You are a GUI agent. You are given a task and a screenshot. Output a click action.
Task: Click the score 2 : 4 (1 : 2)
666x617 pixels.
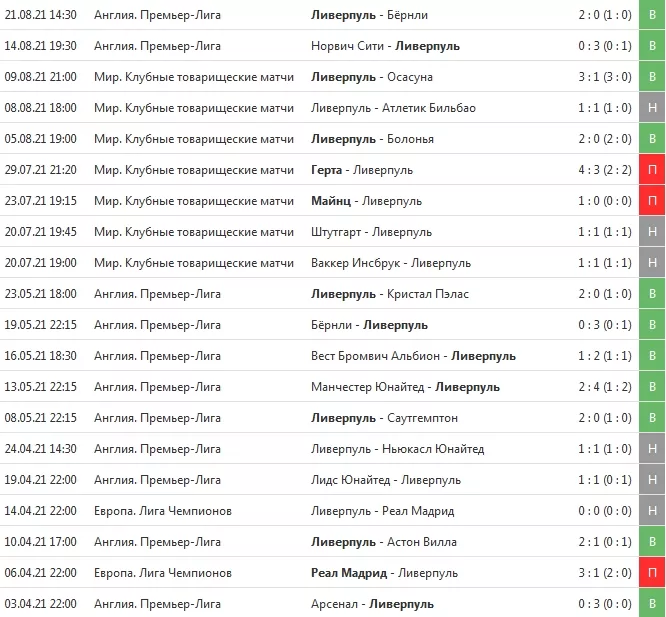[605, 387]
